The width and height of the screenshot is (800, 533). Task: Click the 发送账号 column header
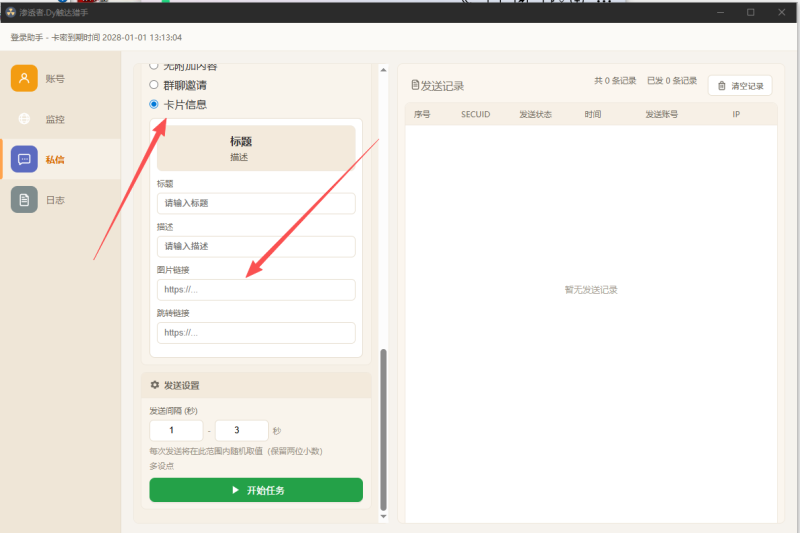661,114
